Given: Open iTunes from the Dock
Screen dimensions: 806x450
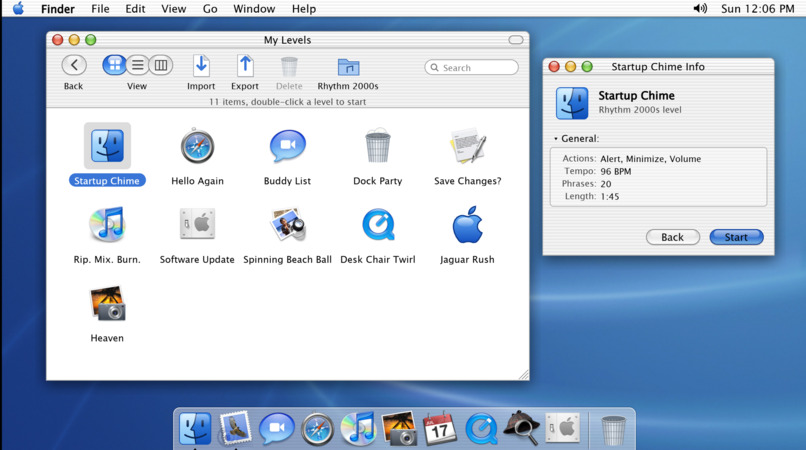Looking at the screenshot, I should pos(358,428).
